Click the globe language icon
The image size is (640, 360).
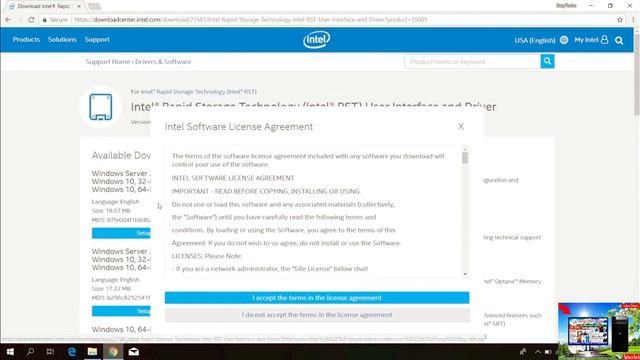click(x=564, y=40)
